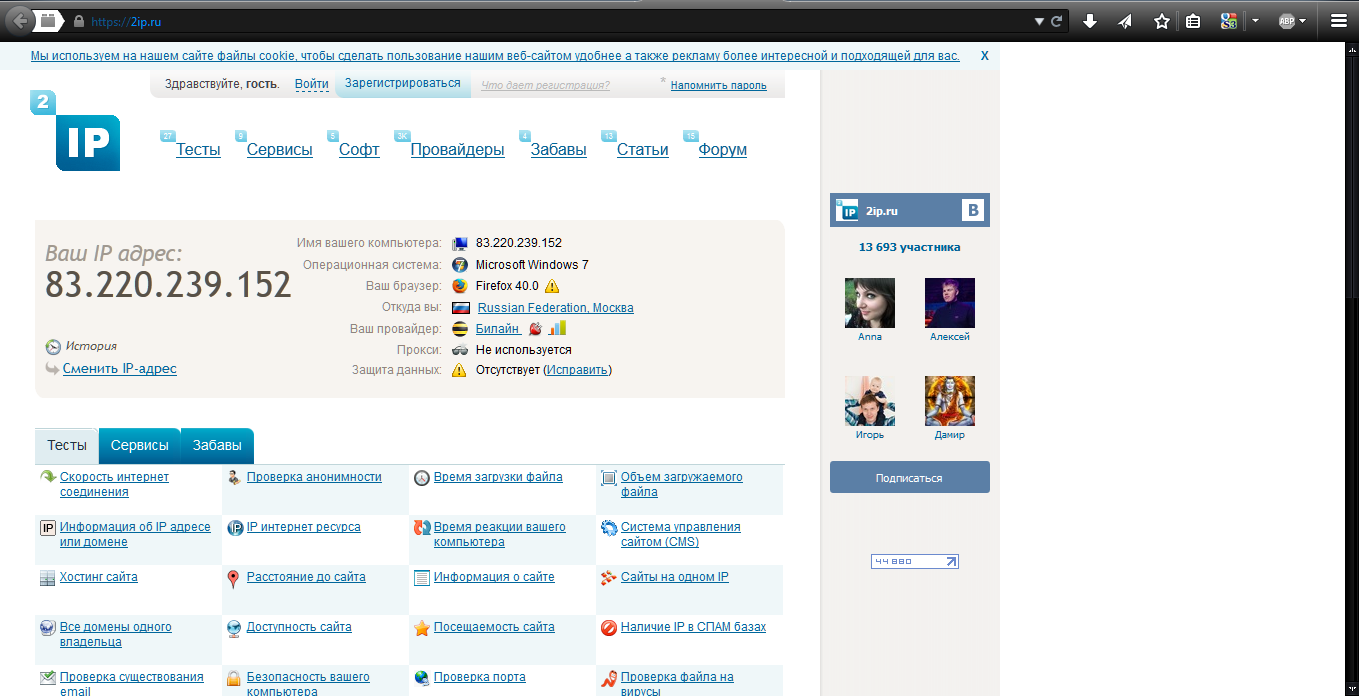Click the padlock site security icon
The width and height of the screenshot is (1359, 696).
(x=78, y=21)
